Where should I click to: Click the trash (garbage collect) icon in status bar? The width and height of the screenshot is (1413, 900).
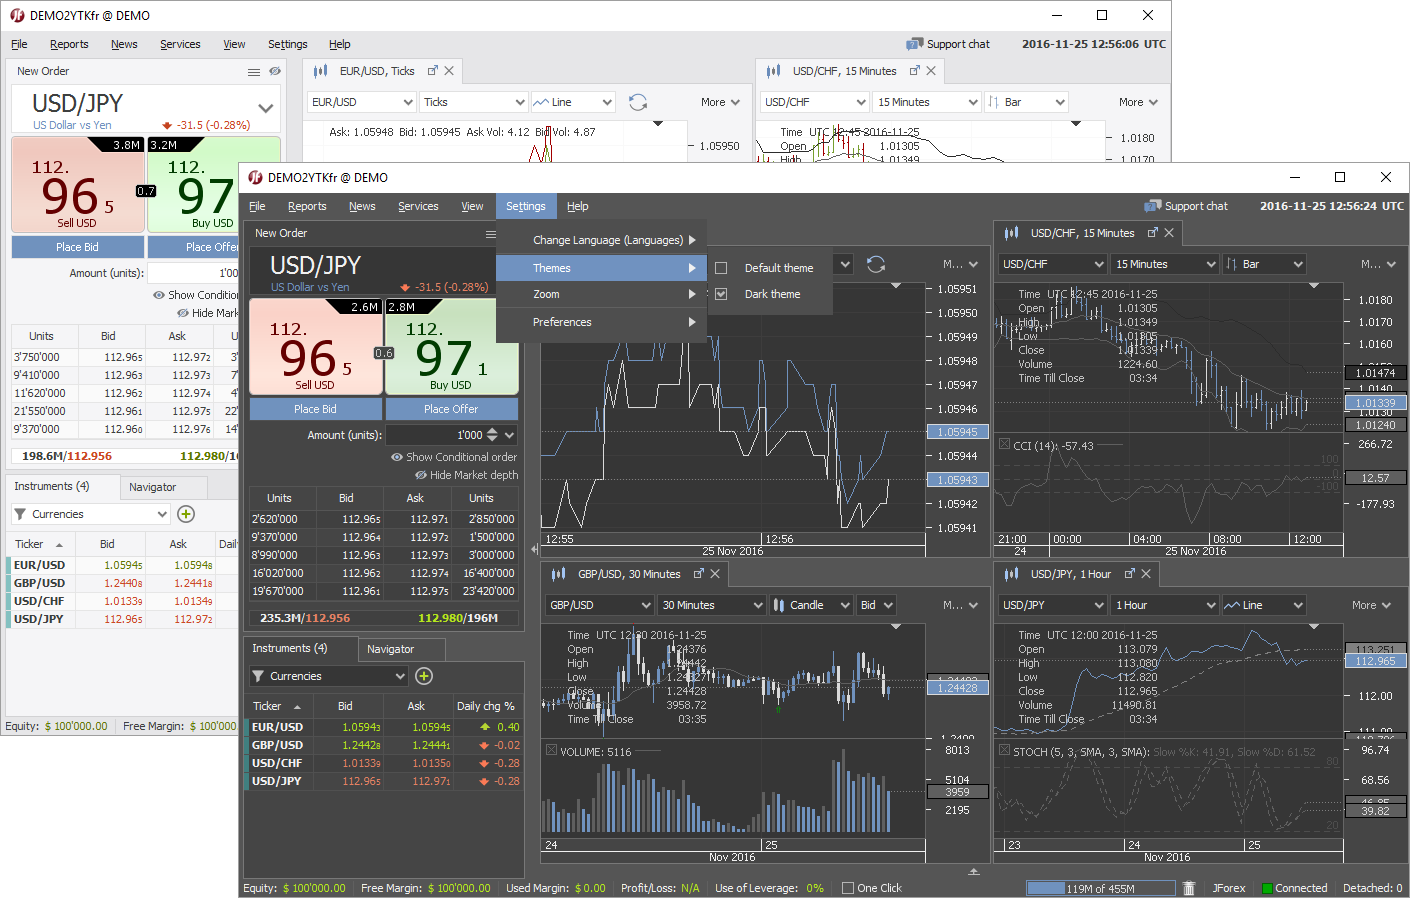[x=1189, y=888]
